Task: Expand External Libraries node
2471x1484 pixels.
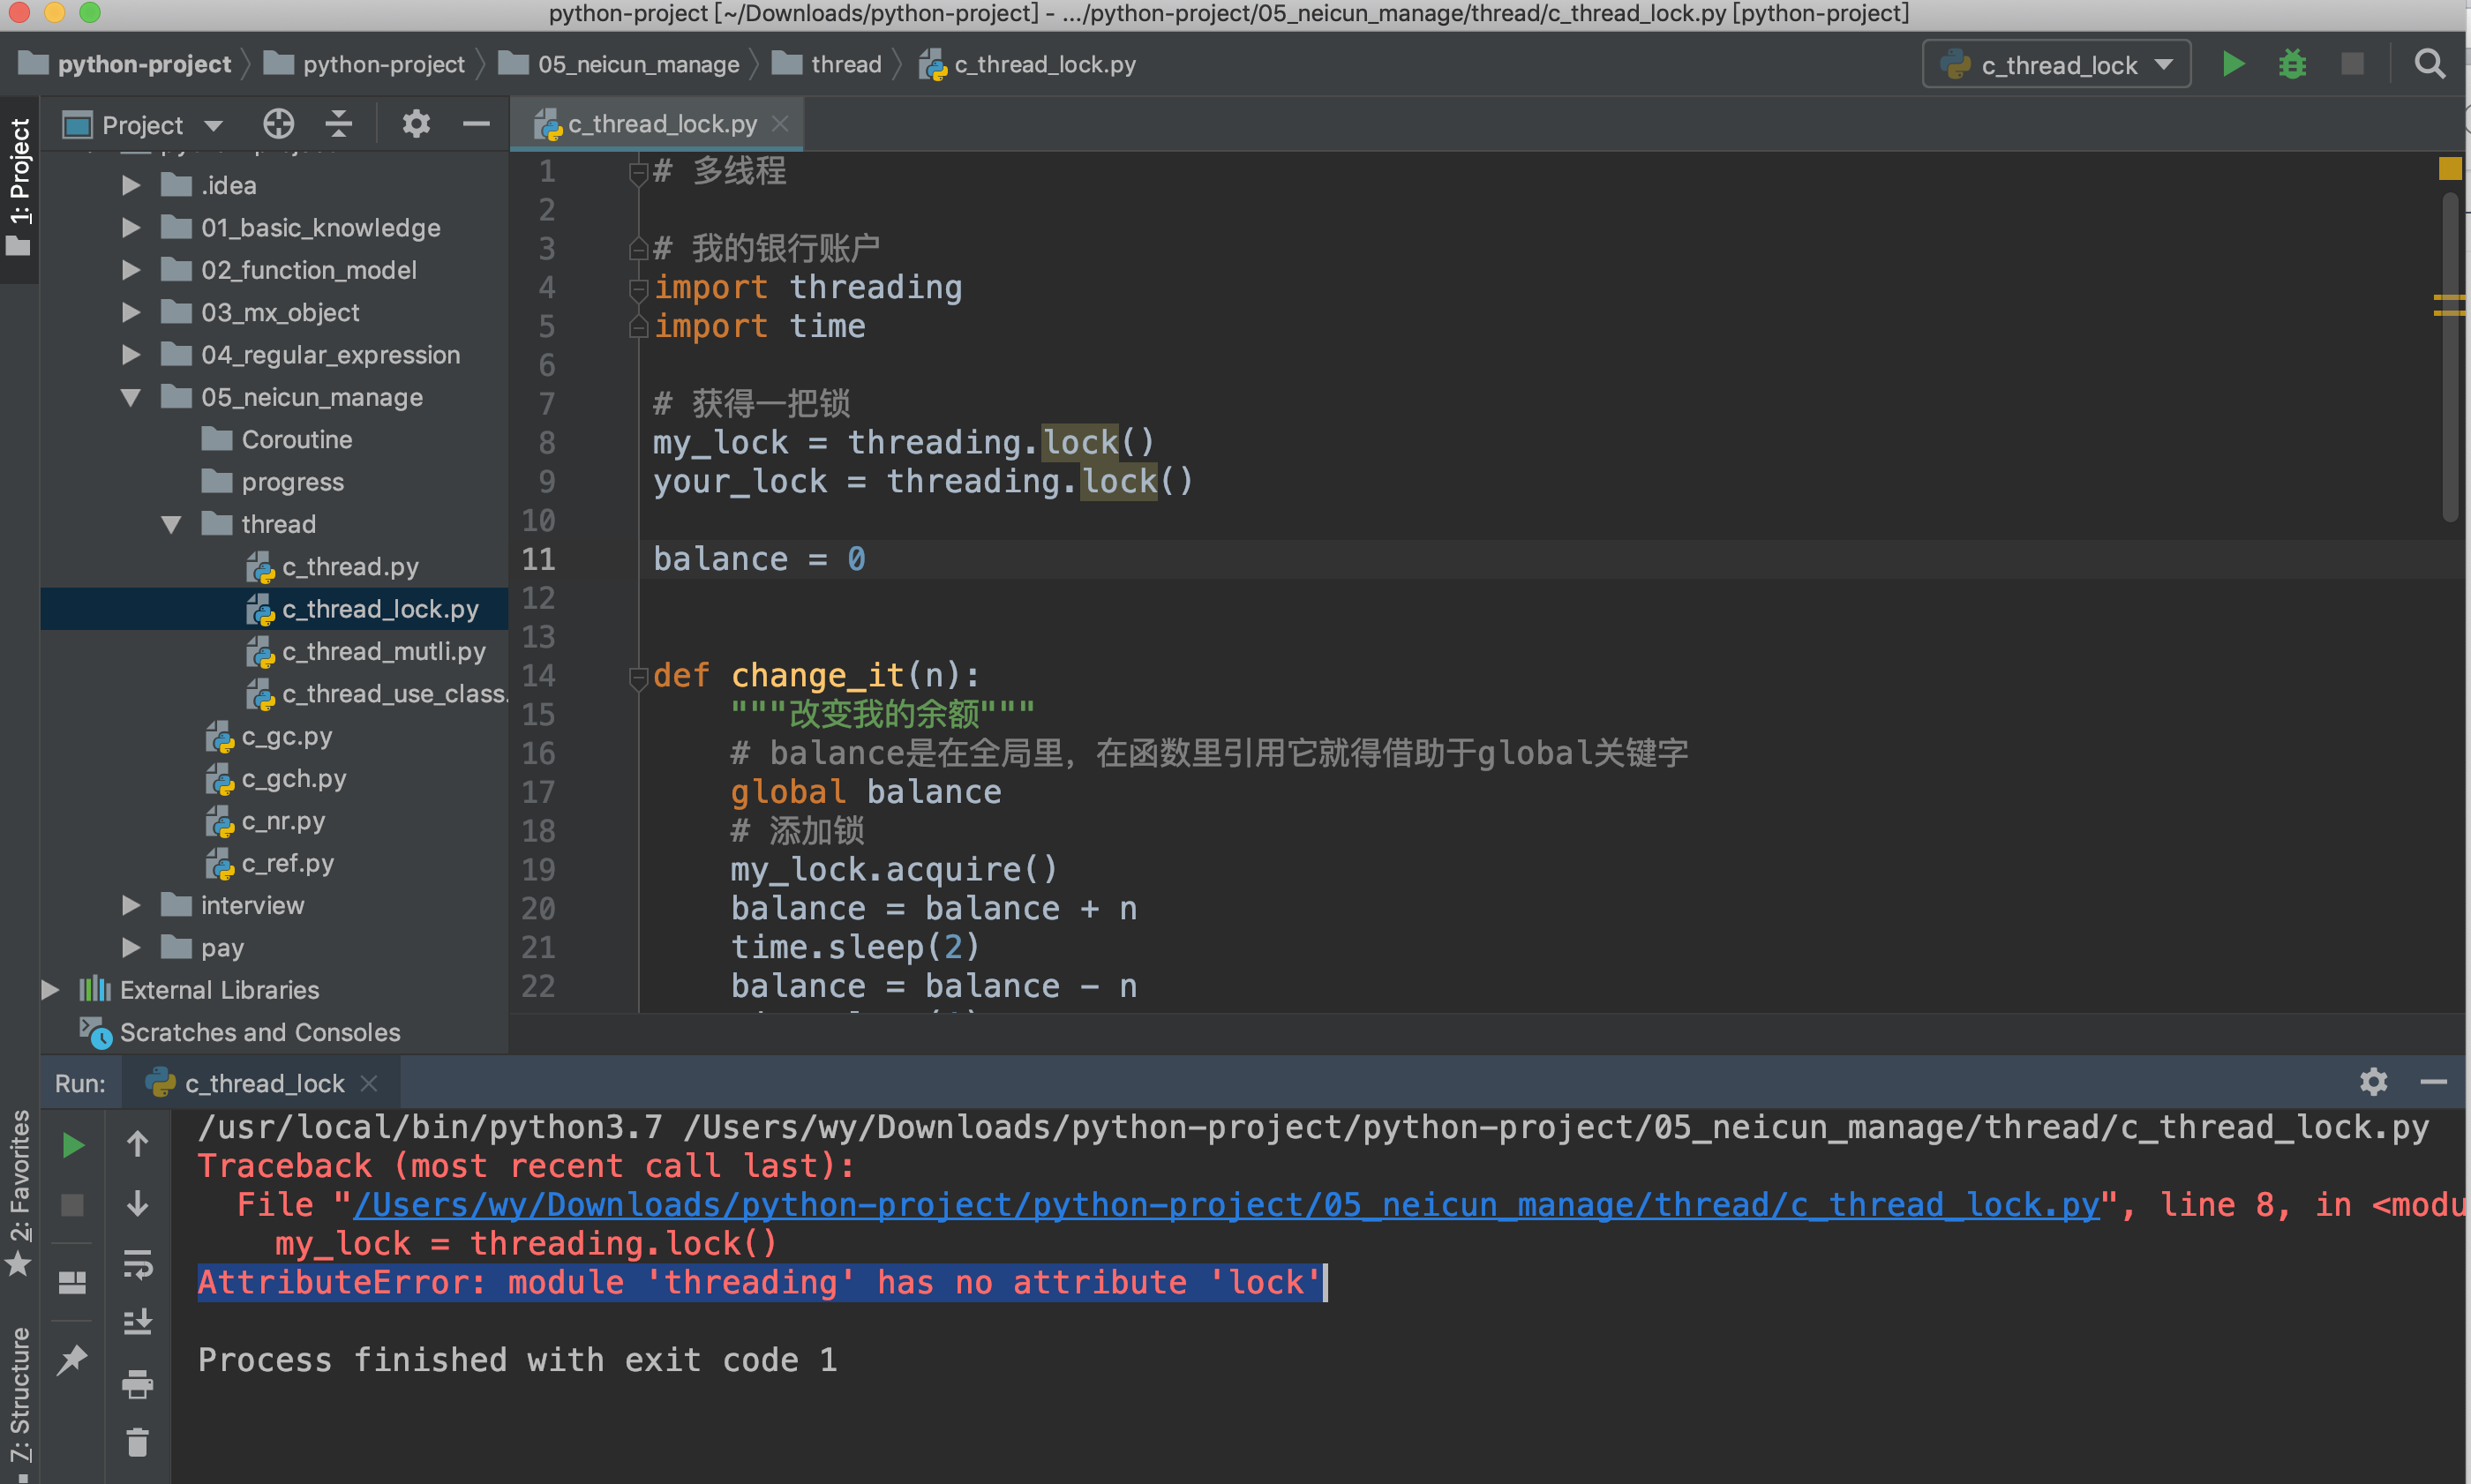Action: (49, 990)
